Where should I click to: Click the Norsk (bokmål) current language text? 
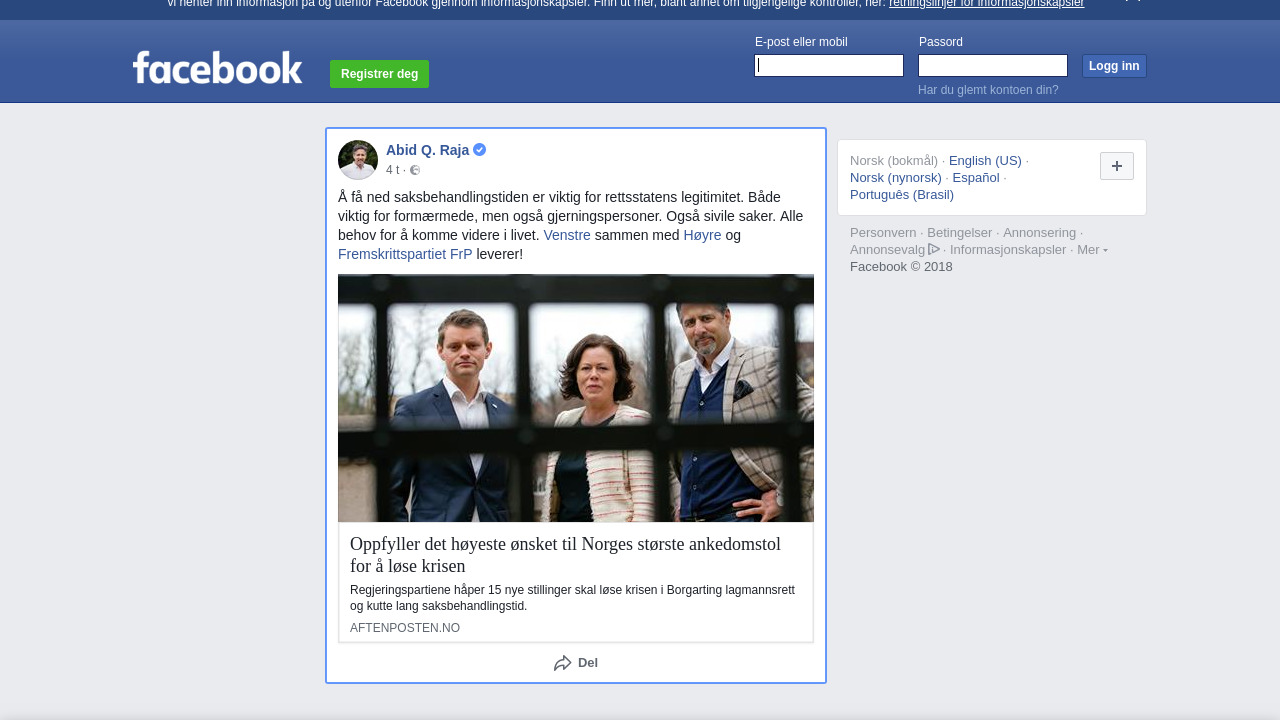(x=894, y=160)
